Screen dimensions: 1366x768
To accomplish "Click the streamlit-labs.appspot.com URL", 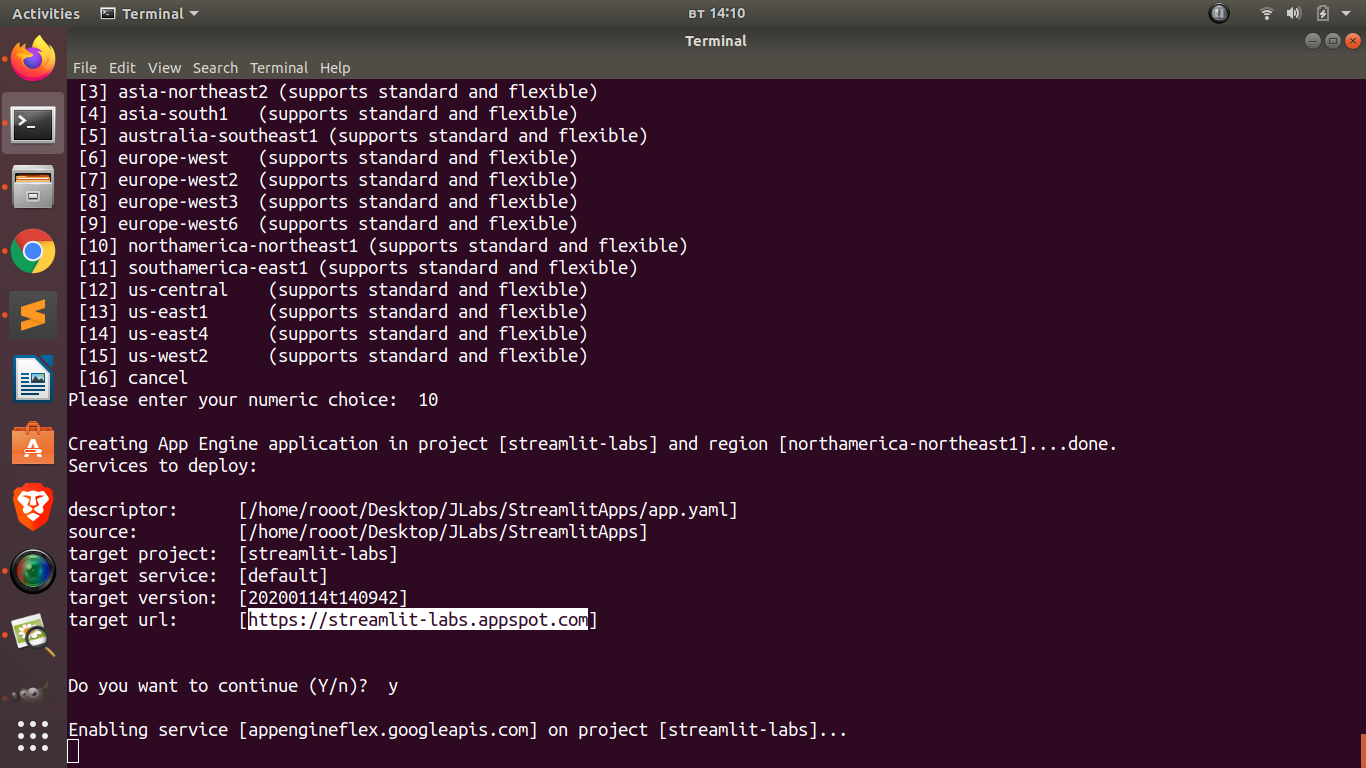I will (x=418, y=620).
